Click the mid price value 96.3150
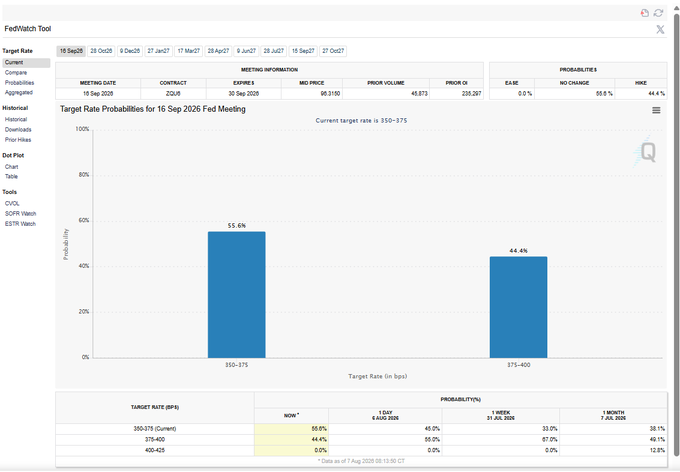Viewport: 680px width, 472px height. pyautogui.click(x=312, y=94)
